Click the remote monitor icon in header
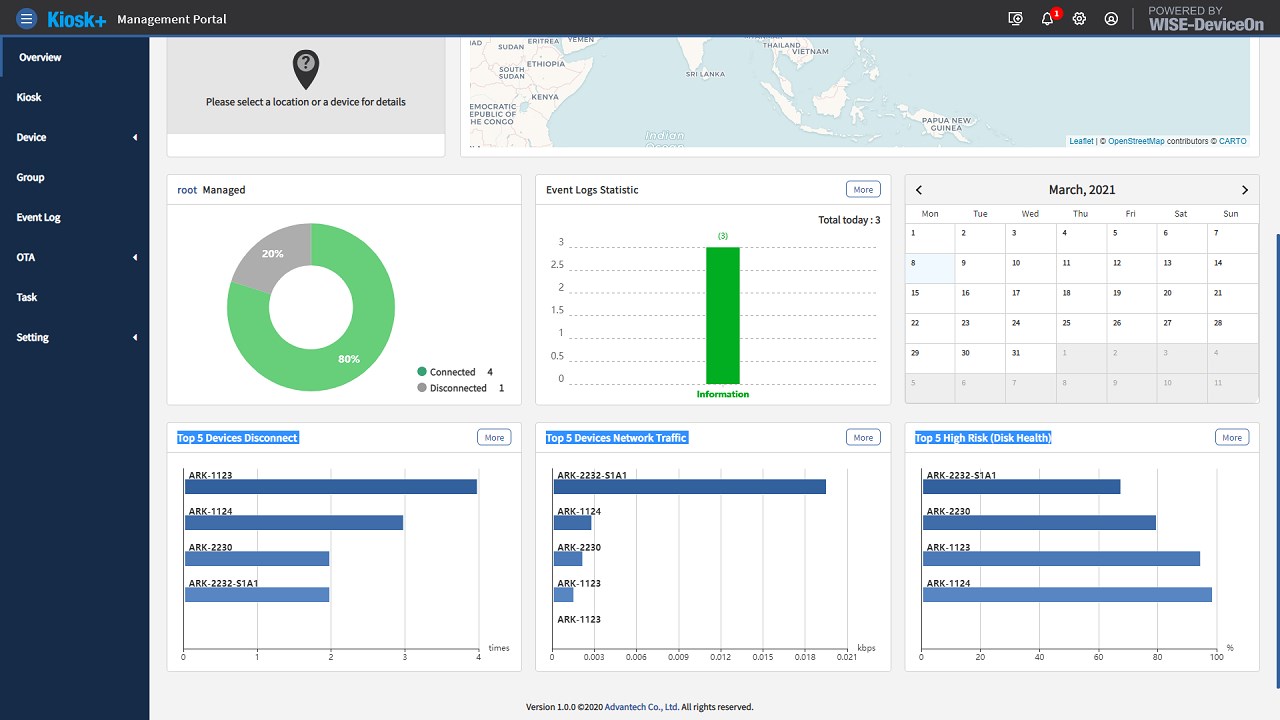The width and height of the screenshot is (1280, 720). pyautogui.click(x=1016, y=18)
